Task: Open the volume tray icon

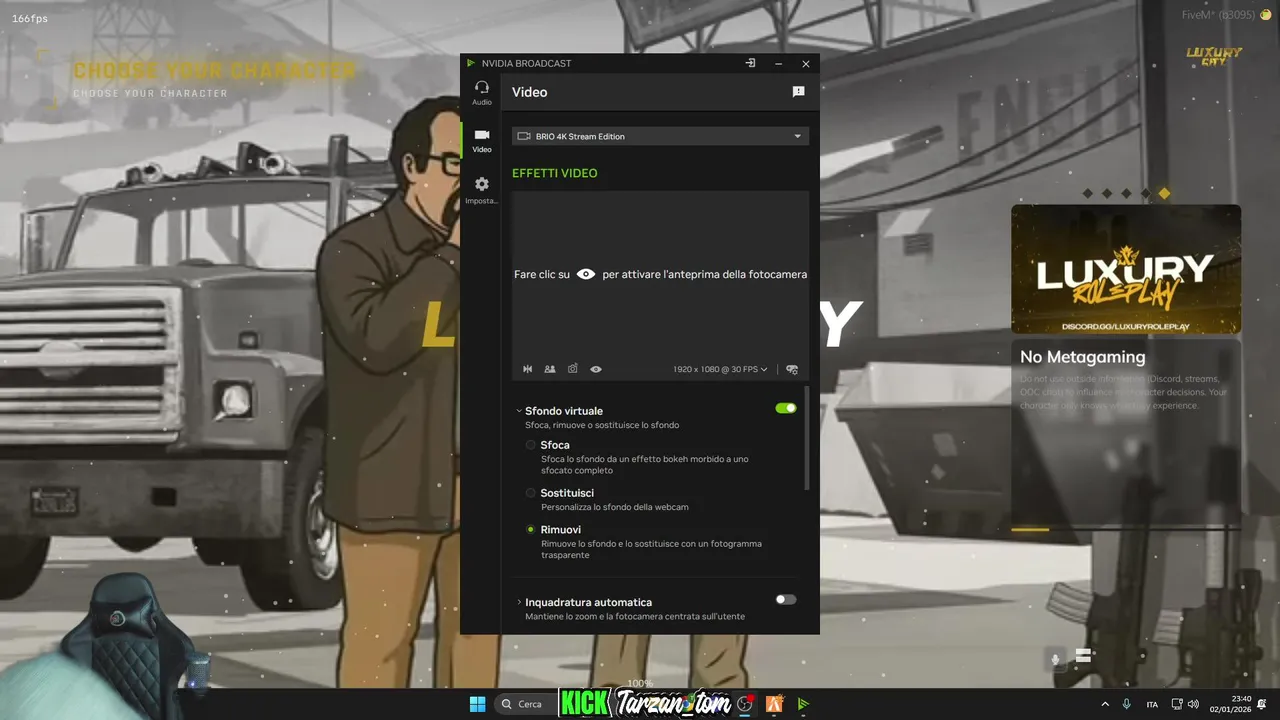Action: pyautogui.click(x=1195, y=704)
